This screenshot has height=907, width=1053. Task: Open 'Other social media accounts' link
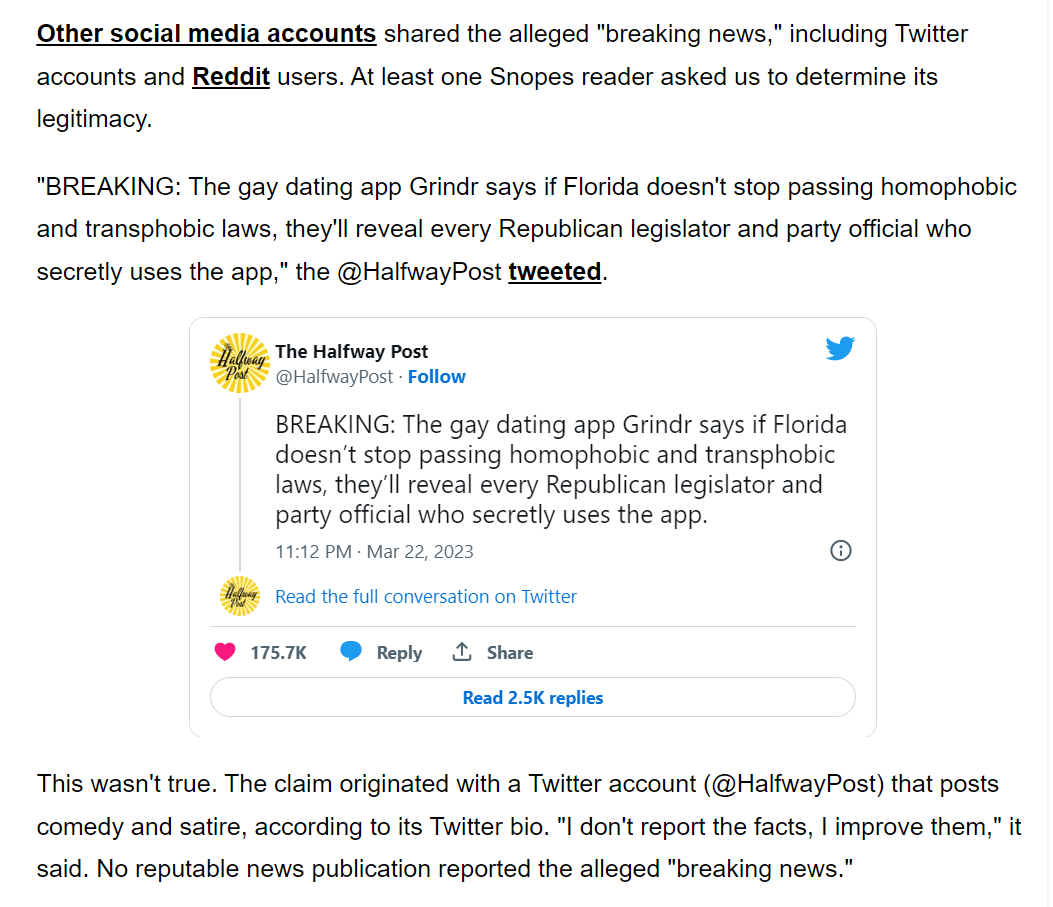tap(206, 34)
